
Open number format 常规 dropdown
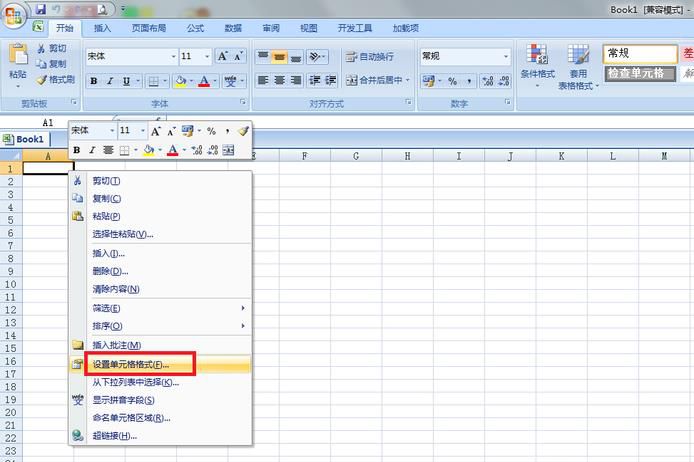tap(506, 57)
